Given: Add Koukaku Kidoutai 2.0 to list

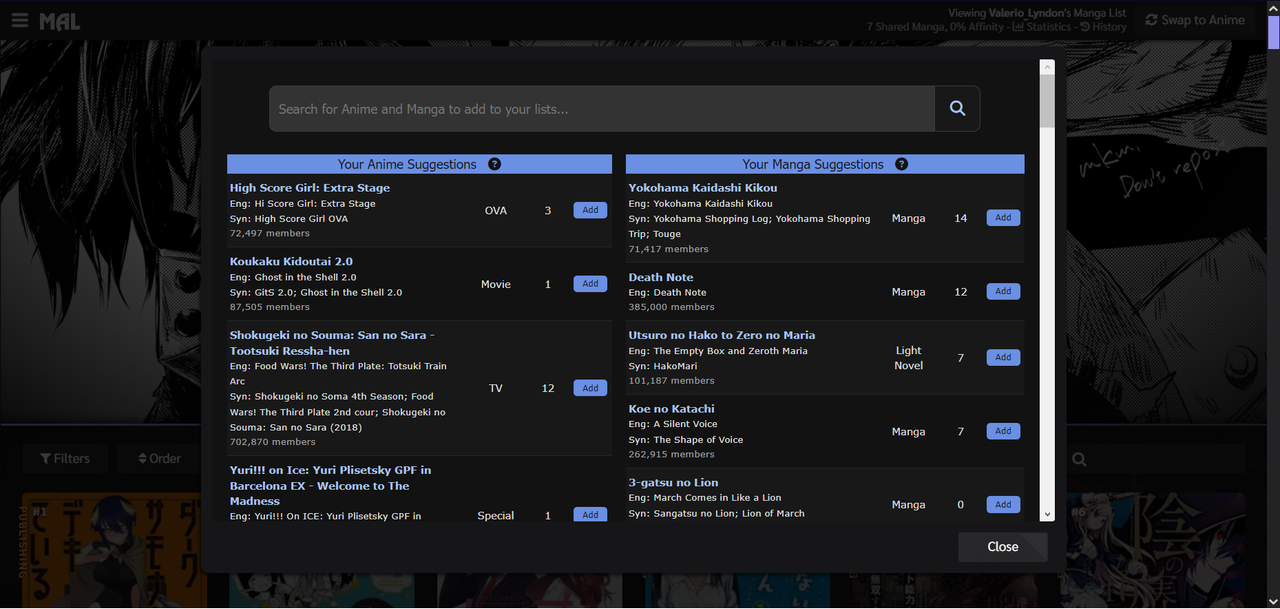Looking at the screenshot, I should point(590,284).
